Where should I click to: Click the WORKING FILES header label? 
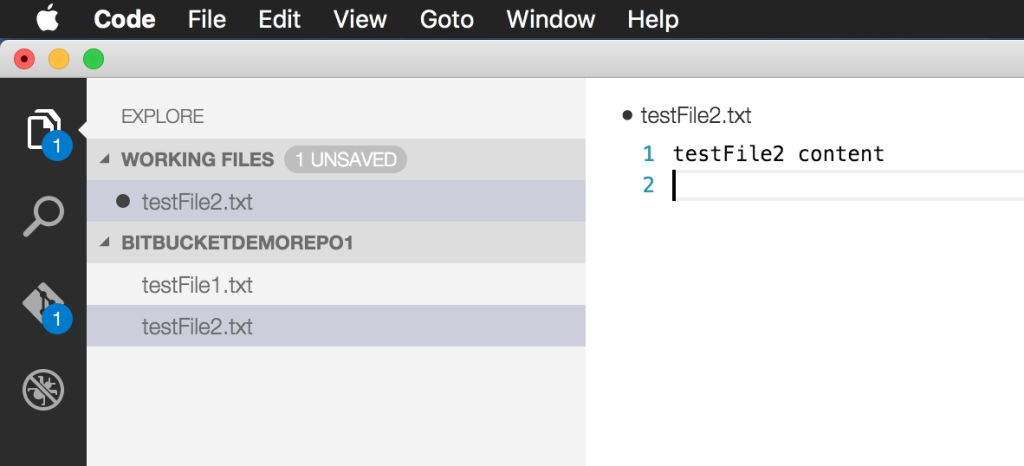[197, 159]
